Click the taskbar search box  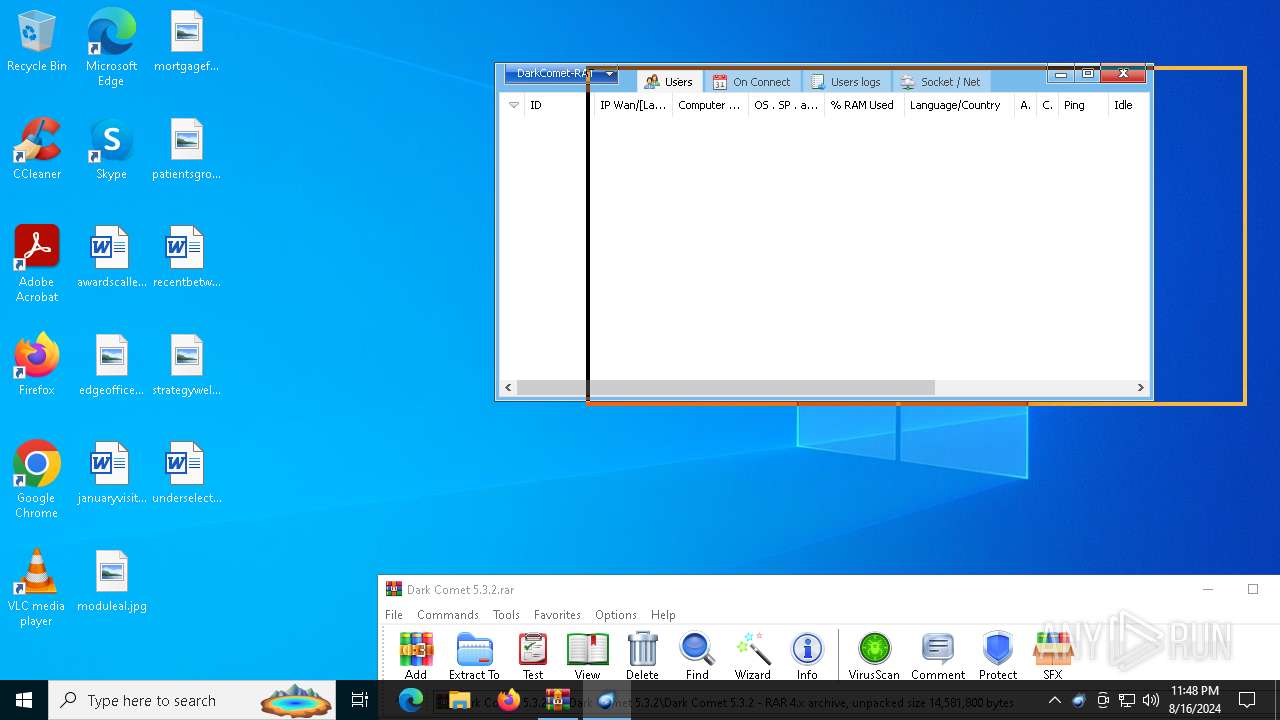194,700
